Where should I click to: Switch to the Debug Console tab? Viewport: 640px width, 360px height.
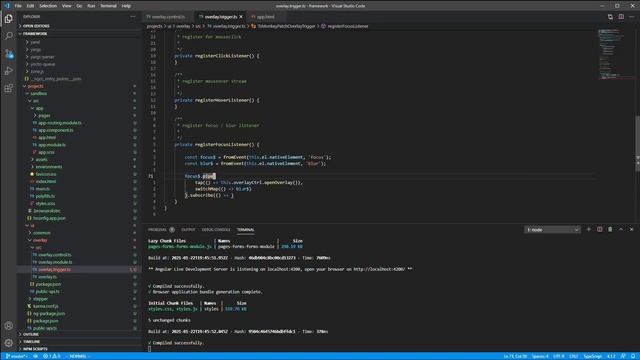(x=216, y=230)
